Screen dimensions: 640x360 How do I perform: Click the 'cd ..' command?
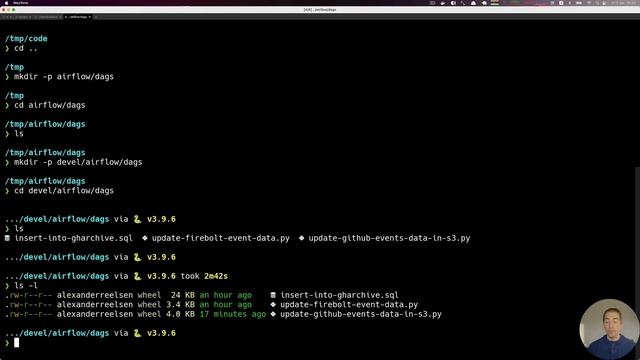click(x=26, y=48)
